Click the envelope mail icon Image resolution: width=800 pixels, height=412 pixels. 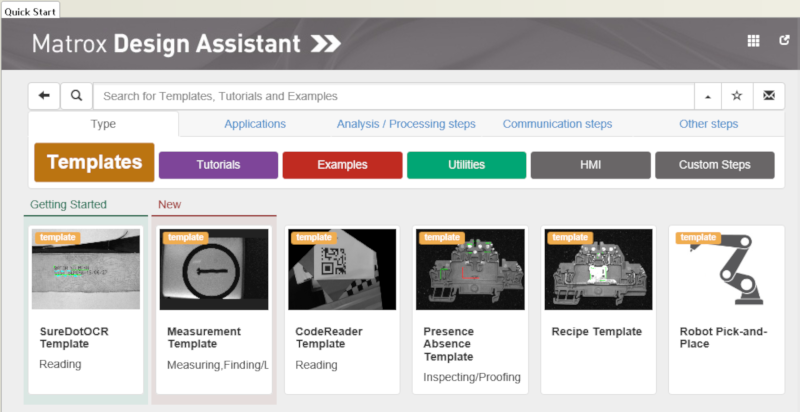click(769, 96)
